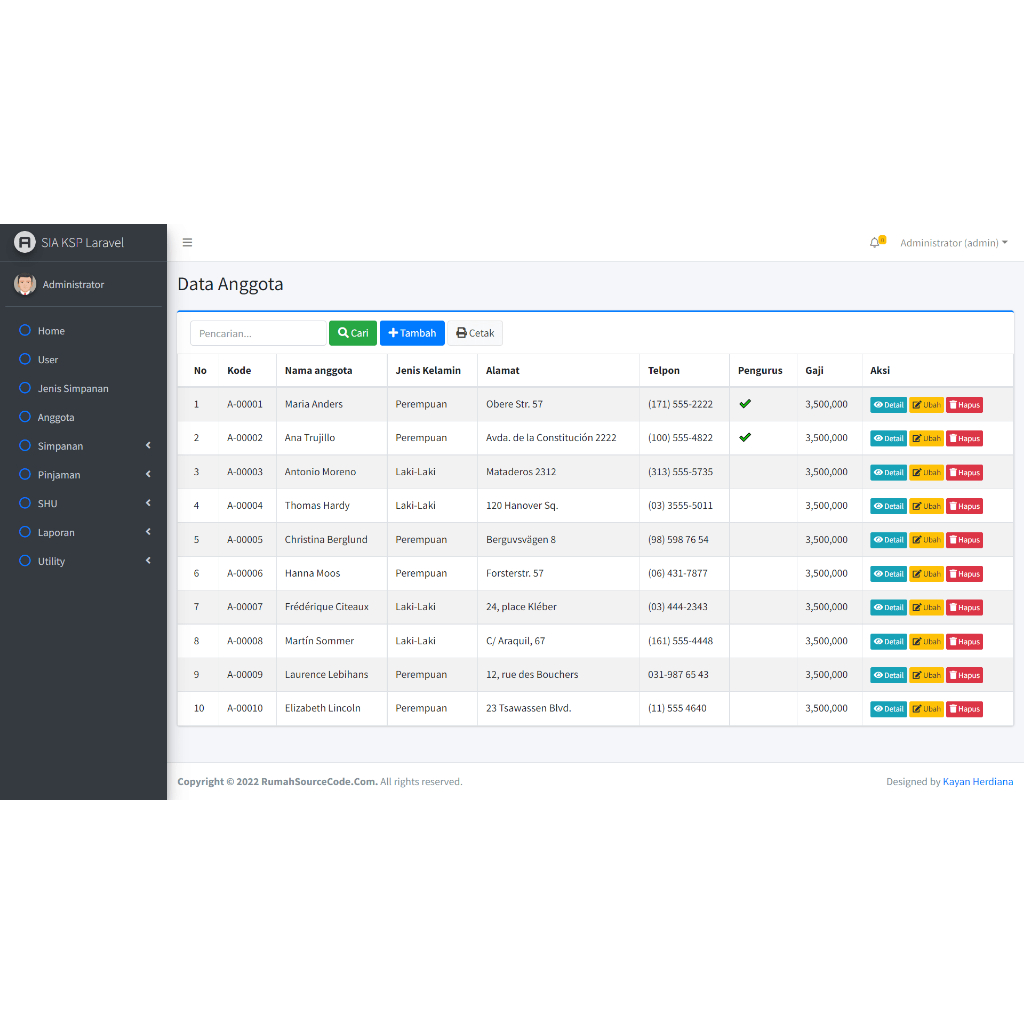Click the green Pengurus checkmark for Ana Trujillo
The image size is (1024, 1024).
(x=745, y=437)
